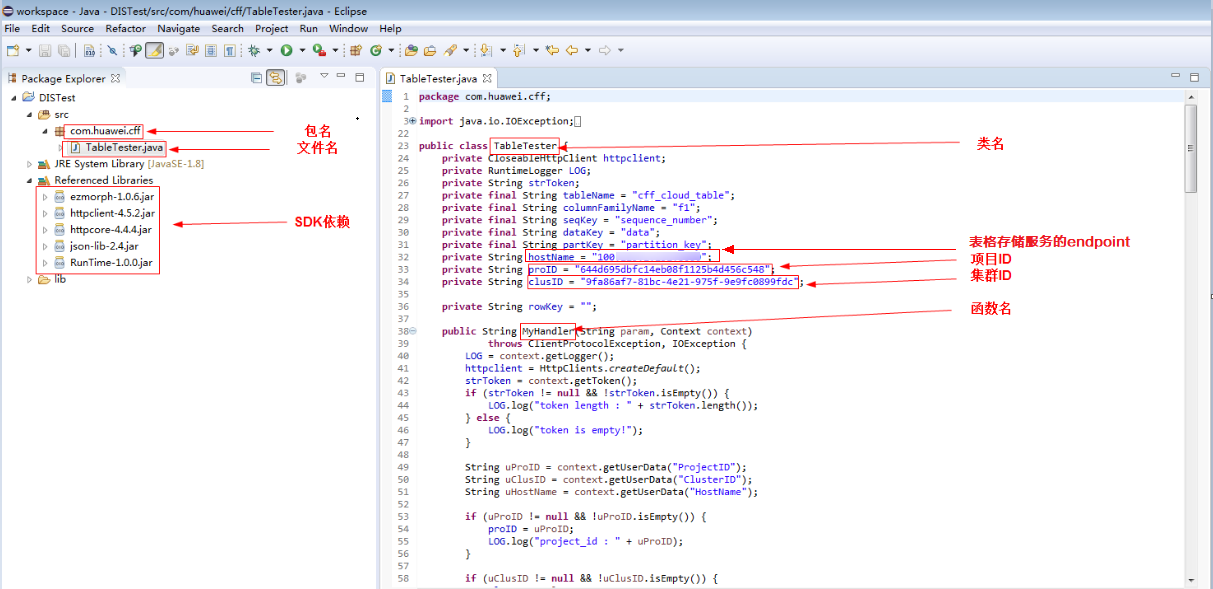1213x589 pixels.
Task: Toggle Link with Editor in Package Explorer
Action: tap(274, 77)
